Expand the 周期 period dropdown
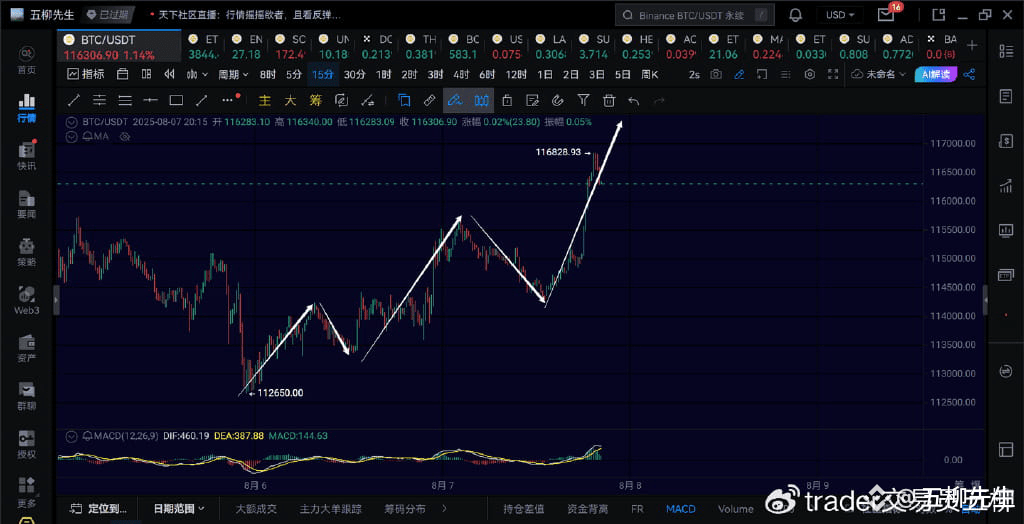1024x524 pixels. pyautogui.click(x=233, y=74)
